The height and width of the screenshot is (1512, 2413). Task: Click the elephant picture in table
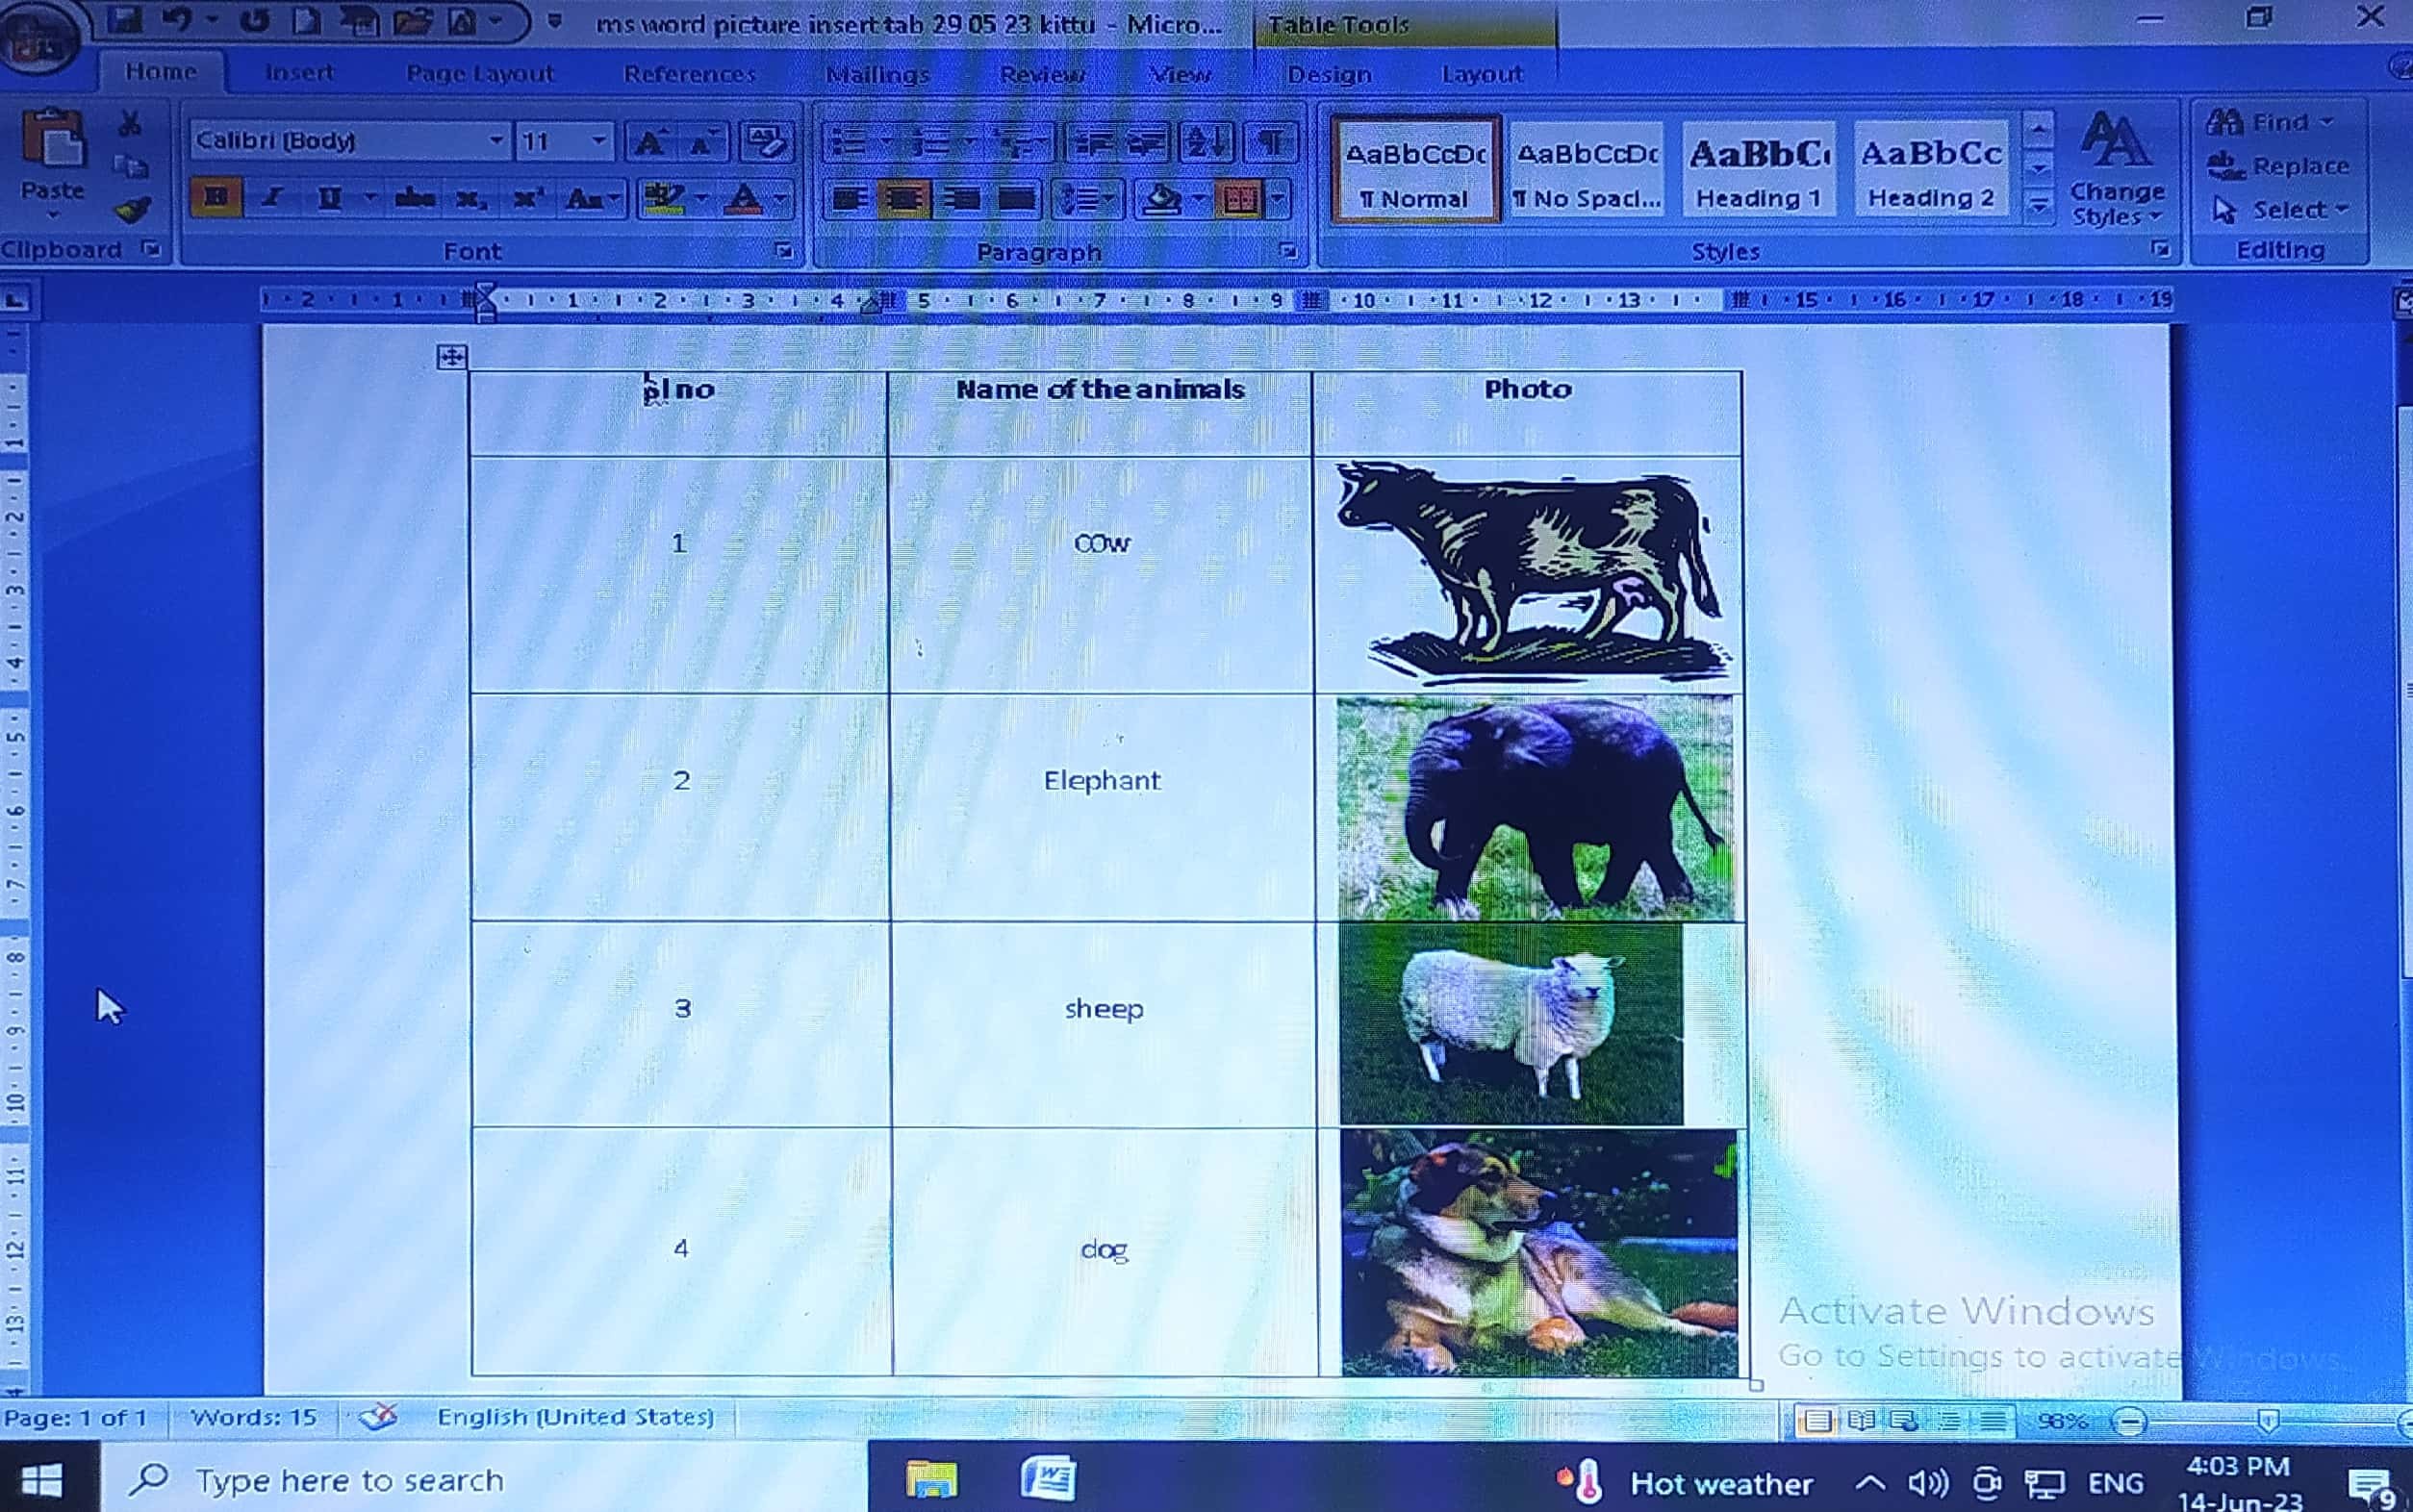coord(1535,808)
